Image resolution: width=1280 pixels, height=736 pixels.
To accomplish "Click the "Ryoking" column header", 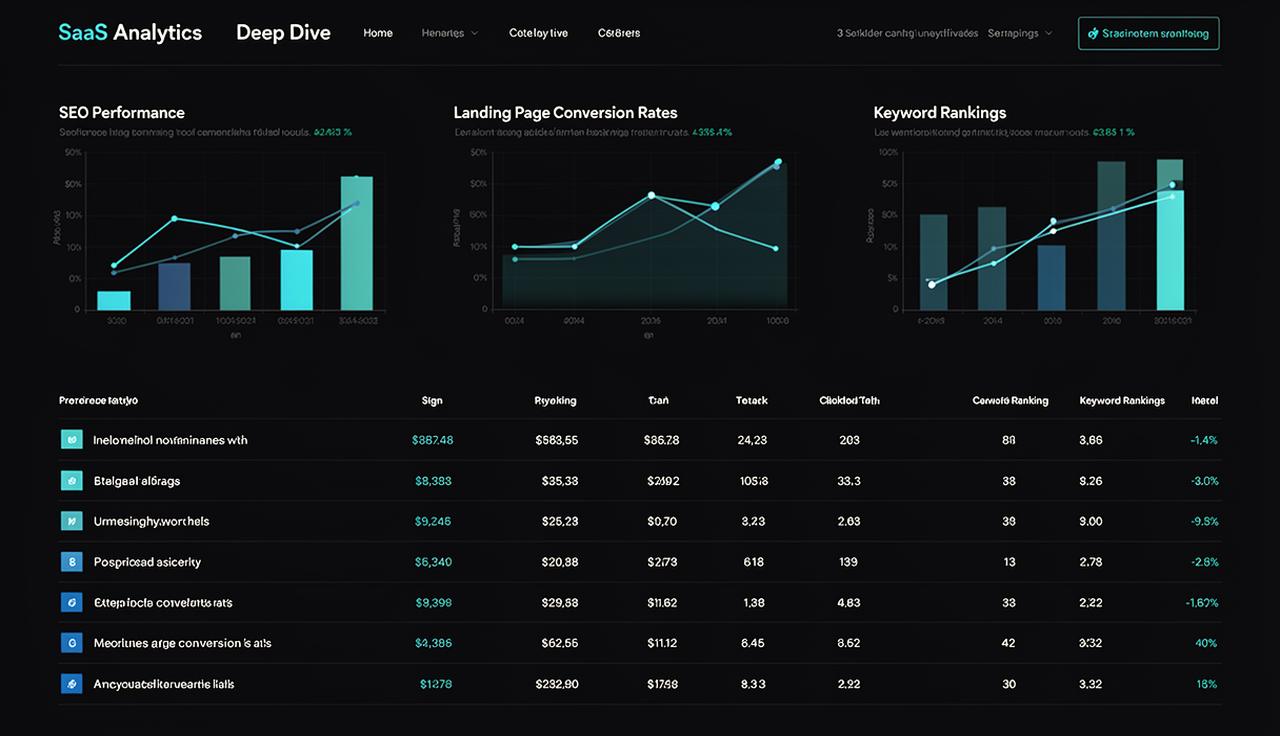I will (x=556, y=401).
